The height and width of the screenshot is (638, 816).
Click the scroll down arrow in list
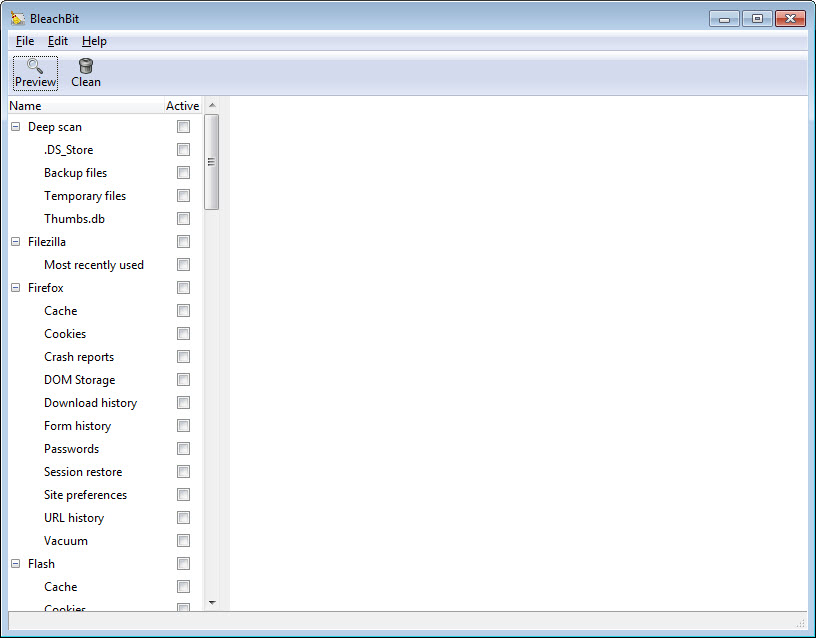click(x=211, y=603)
